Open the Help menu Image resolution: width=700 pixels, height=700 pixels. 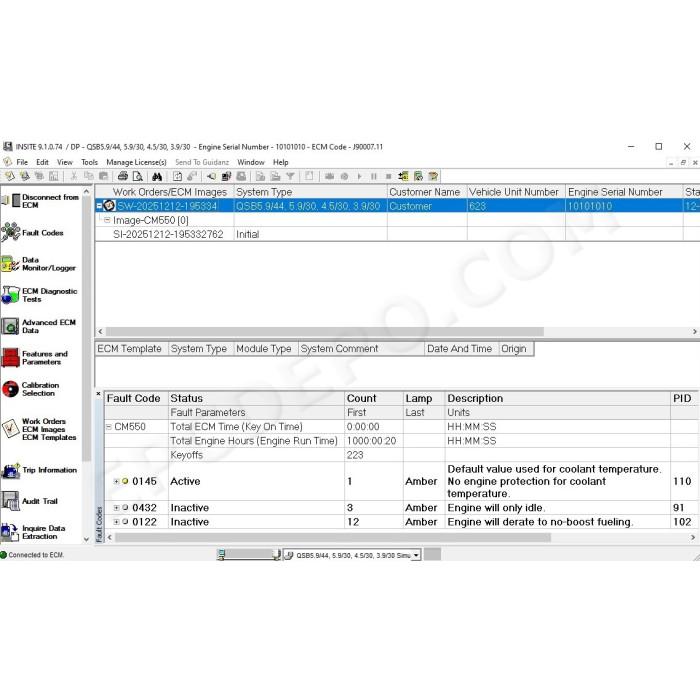pyautogui.click(x=281, y=162)
